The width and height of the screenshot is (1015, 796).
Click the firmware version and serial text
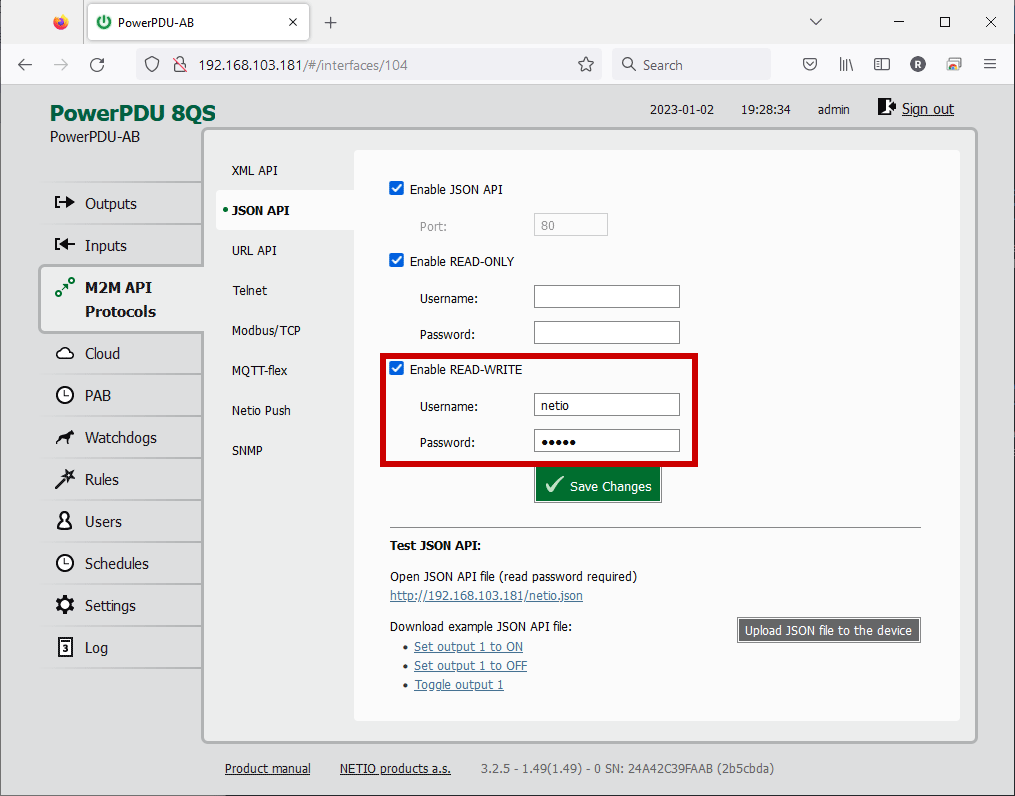(627, 769)
